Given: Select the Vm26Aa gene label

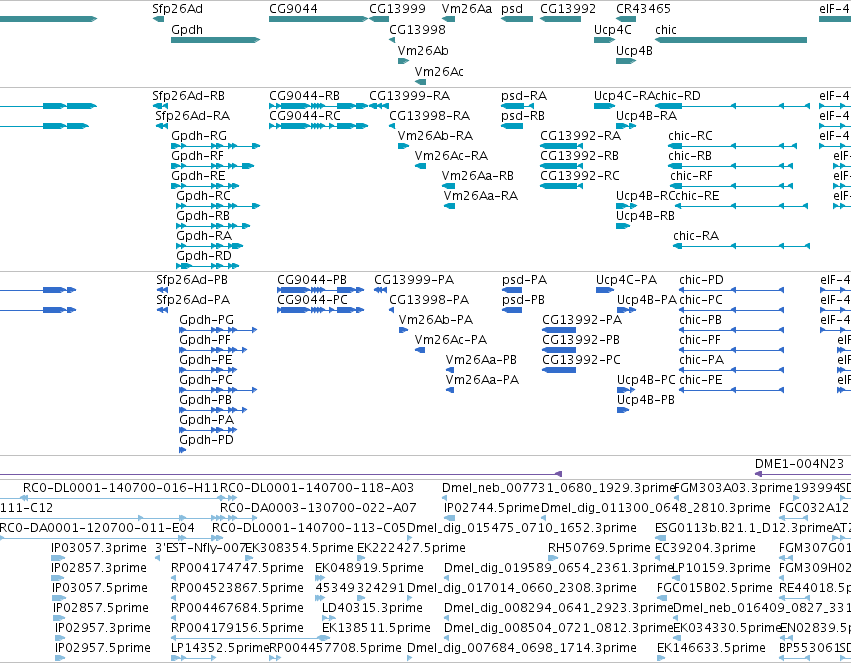Looking at the screenshot, I should click(467, 9).
